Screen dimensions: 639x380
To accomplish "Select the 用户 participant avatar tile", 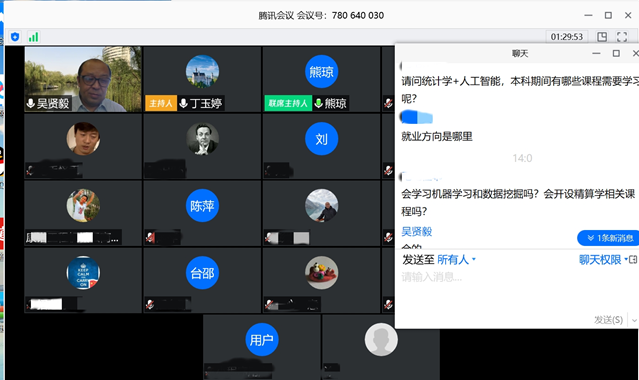I will coord(262,347).
